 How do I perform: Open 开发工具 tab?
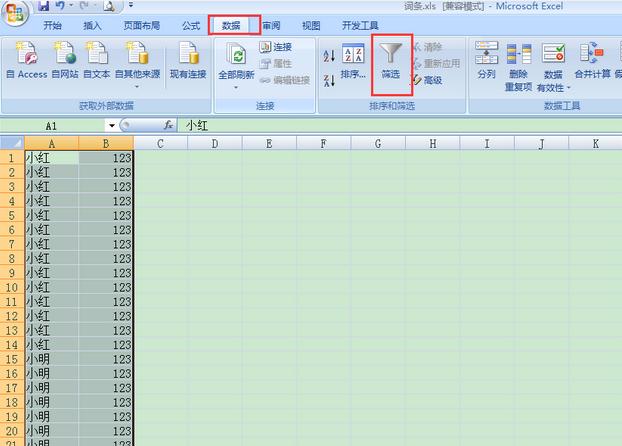click(x=360, y=26)
